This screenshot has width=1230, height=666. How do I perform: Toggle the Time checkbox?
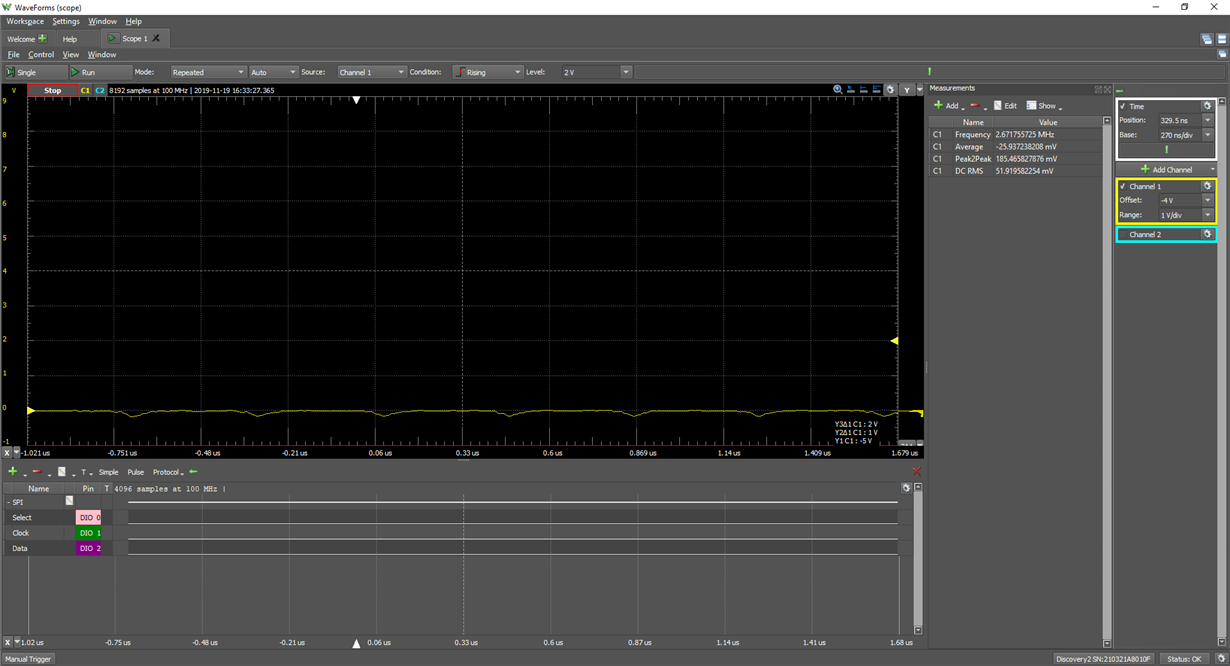pos(1123,106)
